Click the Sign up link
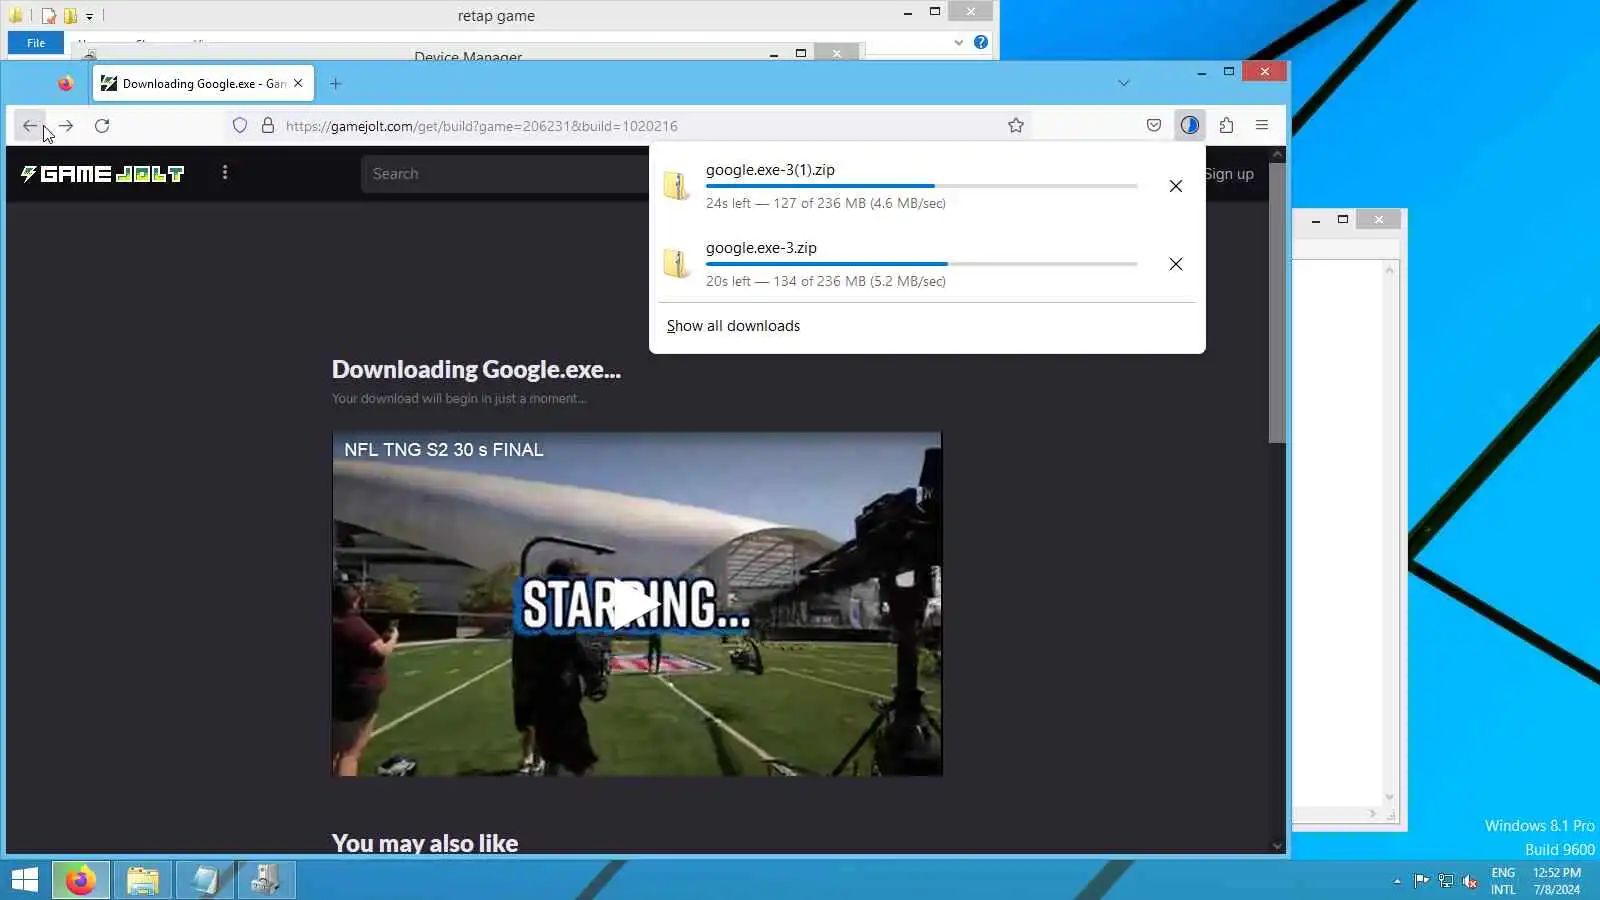The image size is (1600, 900). click(x=1229, y=174)
